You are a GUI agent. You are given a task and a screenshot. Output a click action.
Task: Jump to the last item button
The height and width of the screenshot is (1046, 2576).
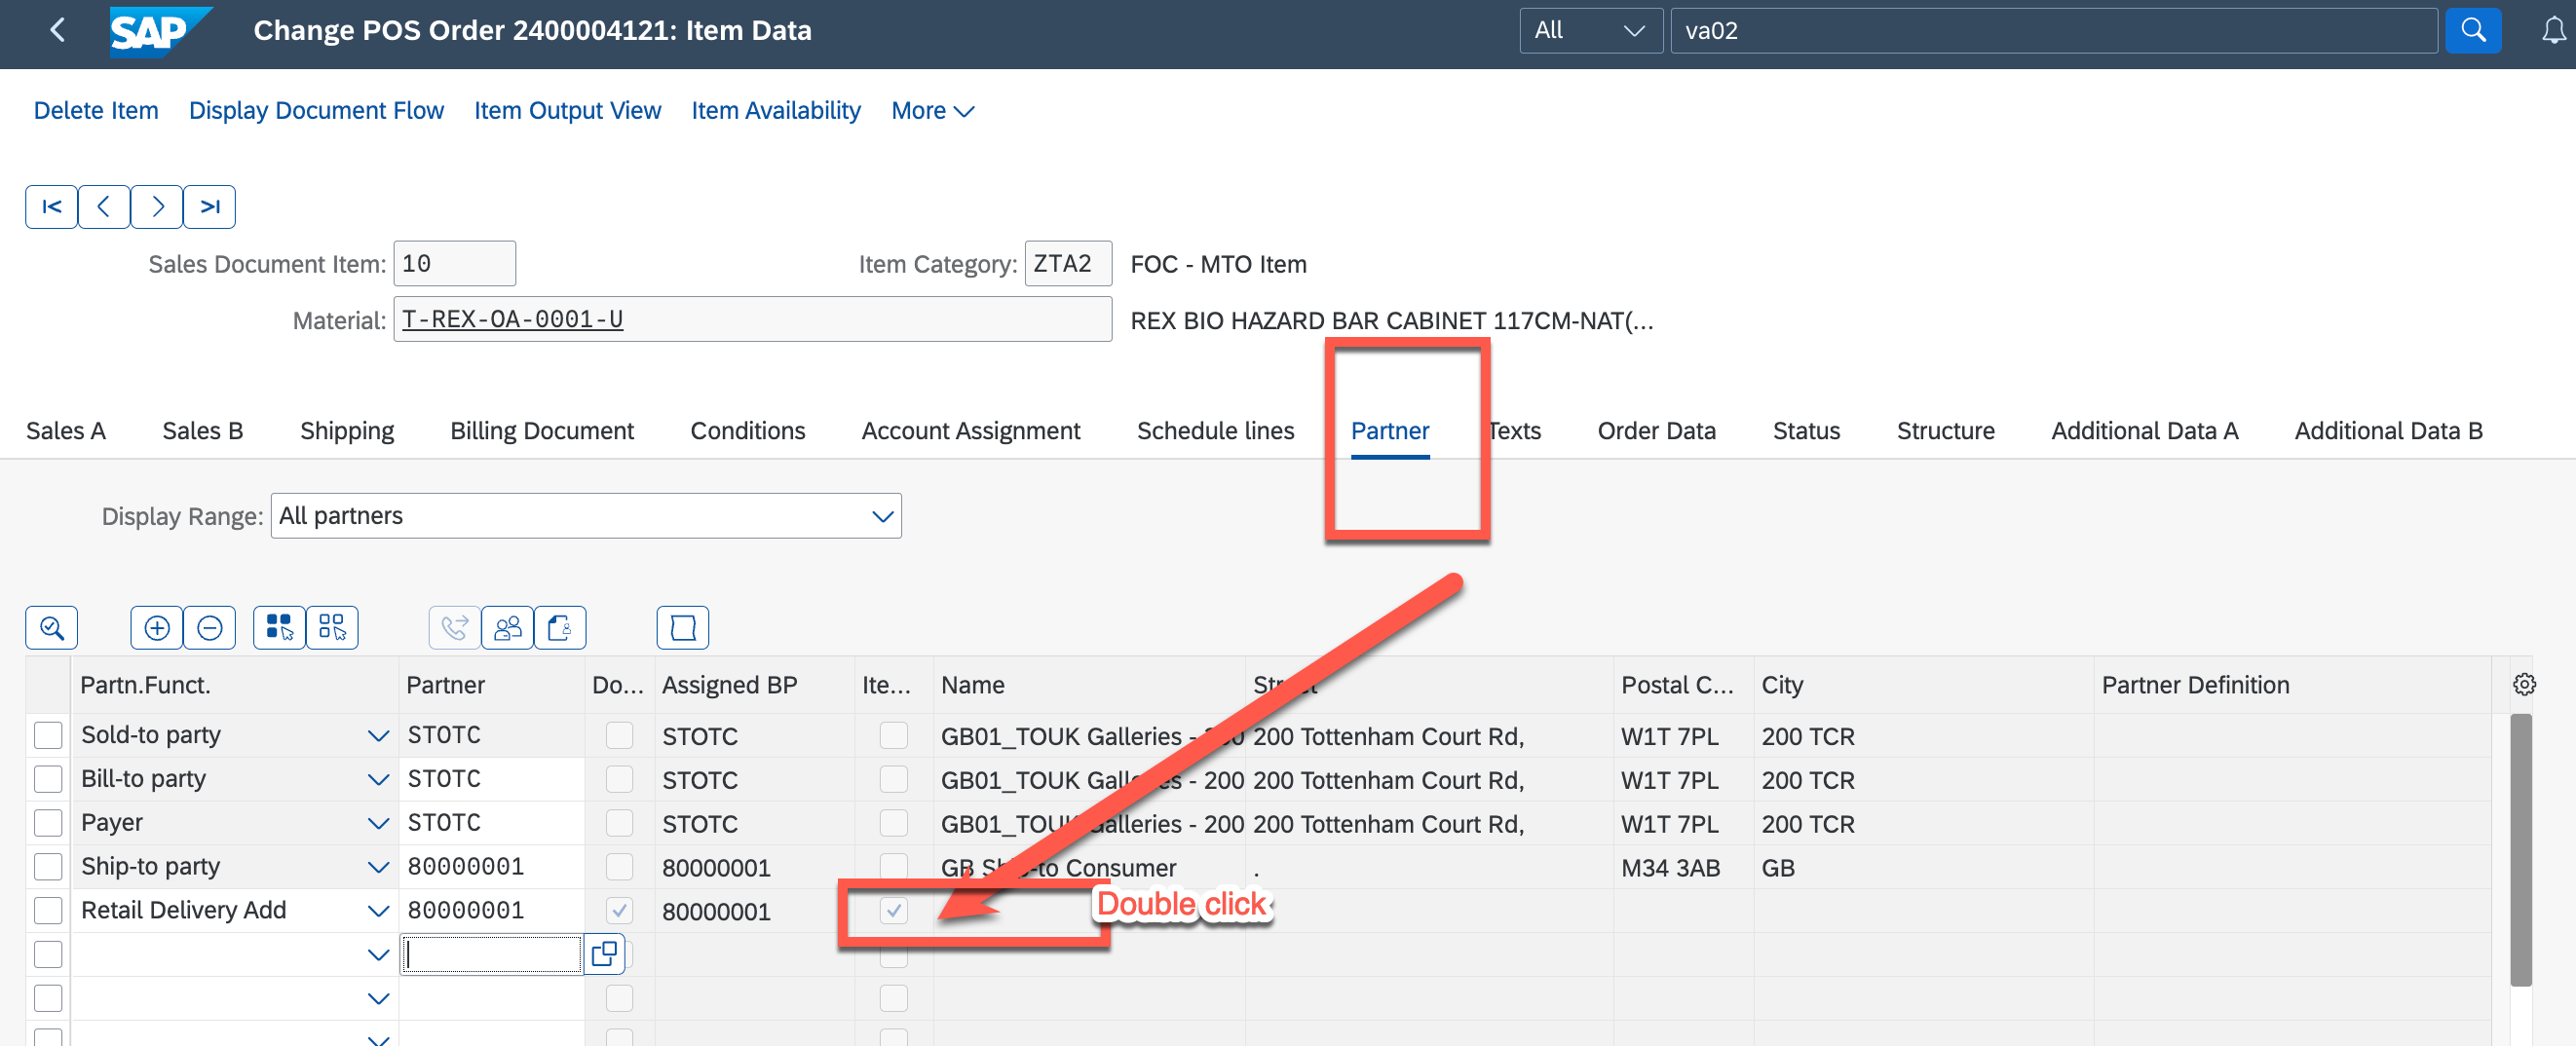point(209,207)
